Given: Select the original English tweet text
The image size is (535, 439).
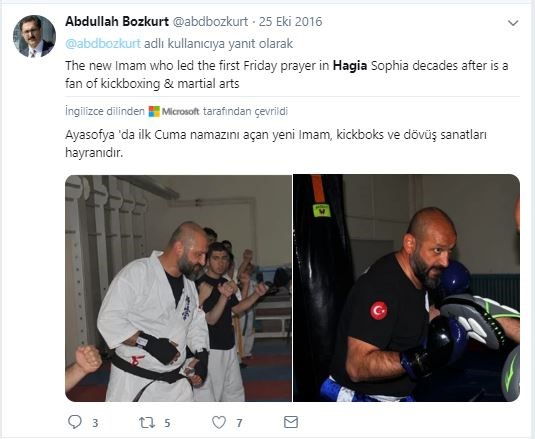Looking at the screenshot, I should tap(287, 74).
